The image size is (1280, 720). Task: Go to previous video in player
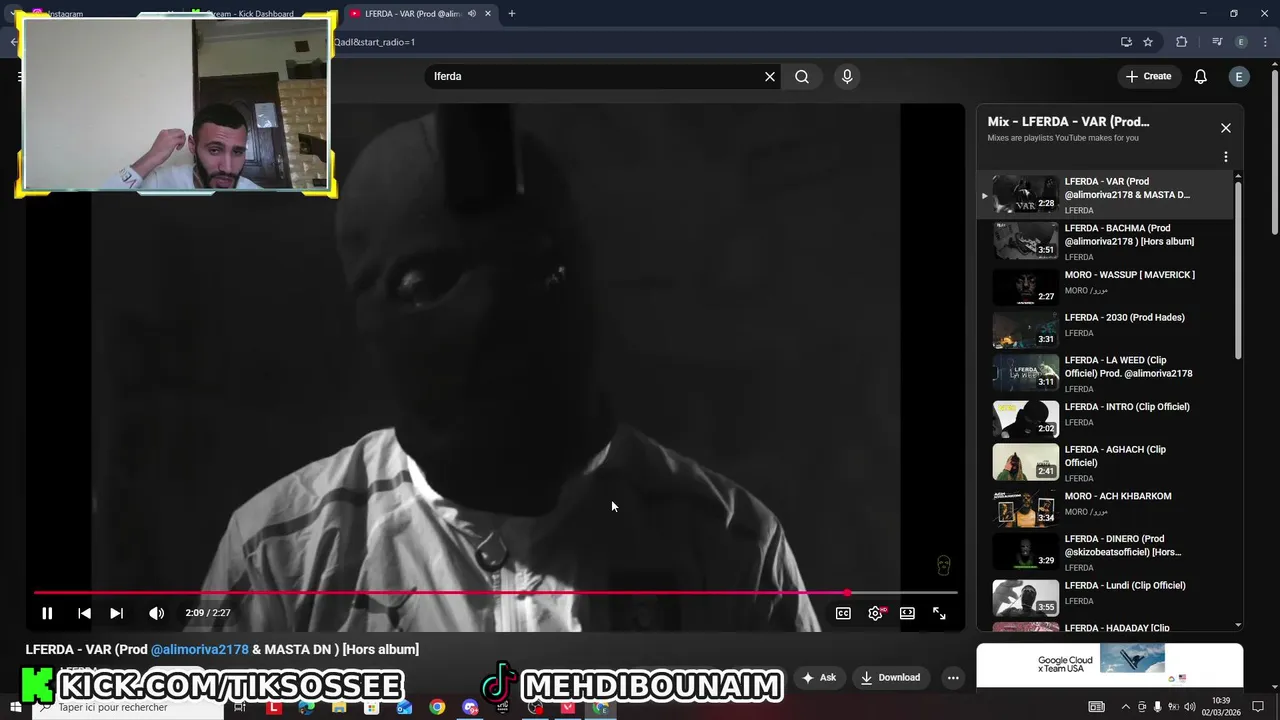[x=84, y=613]
